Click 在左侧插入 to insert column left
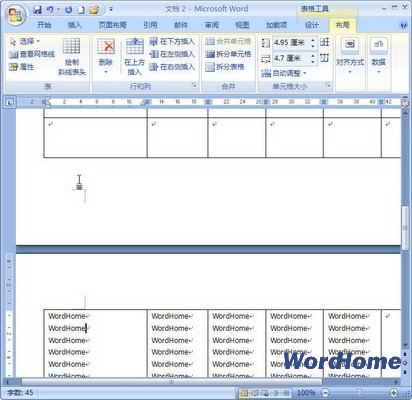Viewport: 412px width, 400px height. [x=172, y=54]
